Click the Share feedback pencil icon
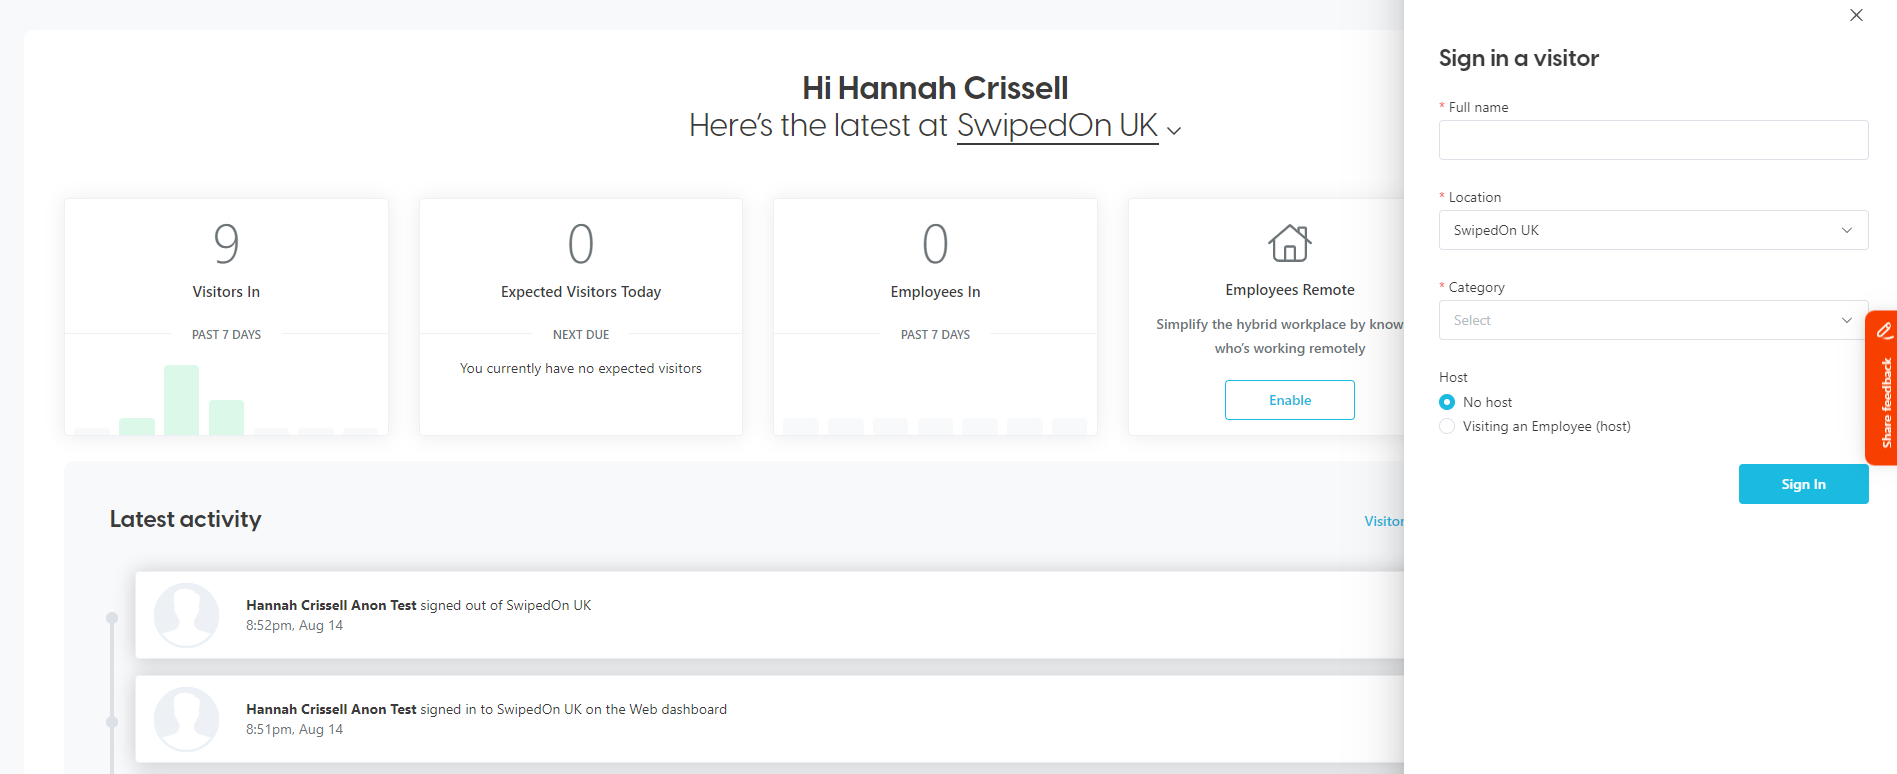 tap(1884, 330)
